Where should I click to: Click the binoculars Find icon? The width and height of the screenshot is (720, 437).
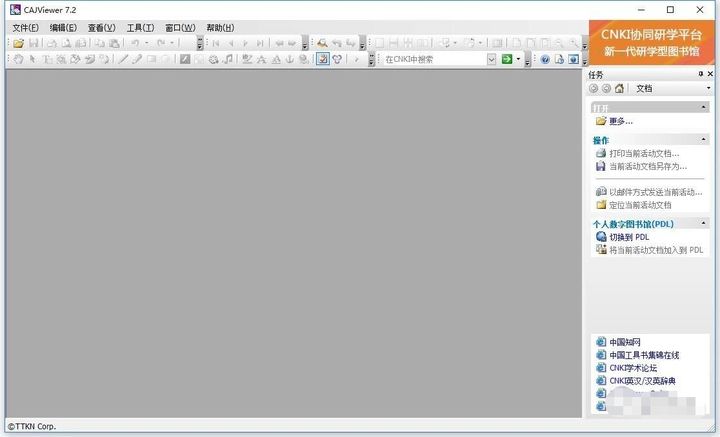point(322,44)
